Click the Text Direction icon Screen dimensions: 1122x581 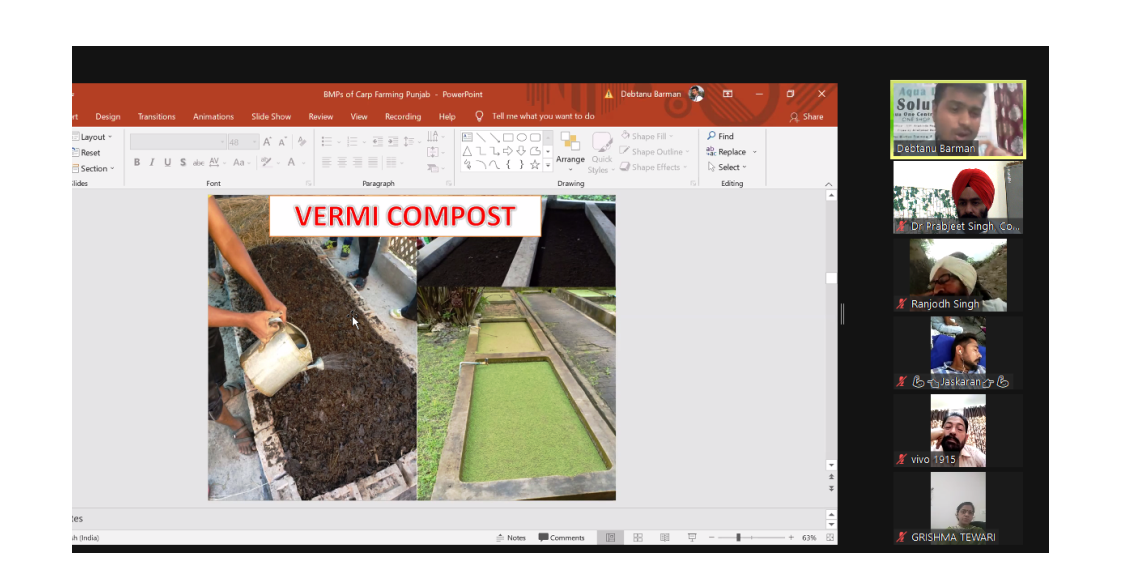tap(433, 137)
